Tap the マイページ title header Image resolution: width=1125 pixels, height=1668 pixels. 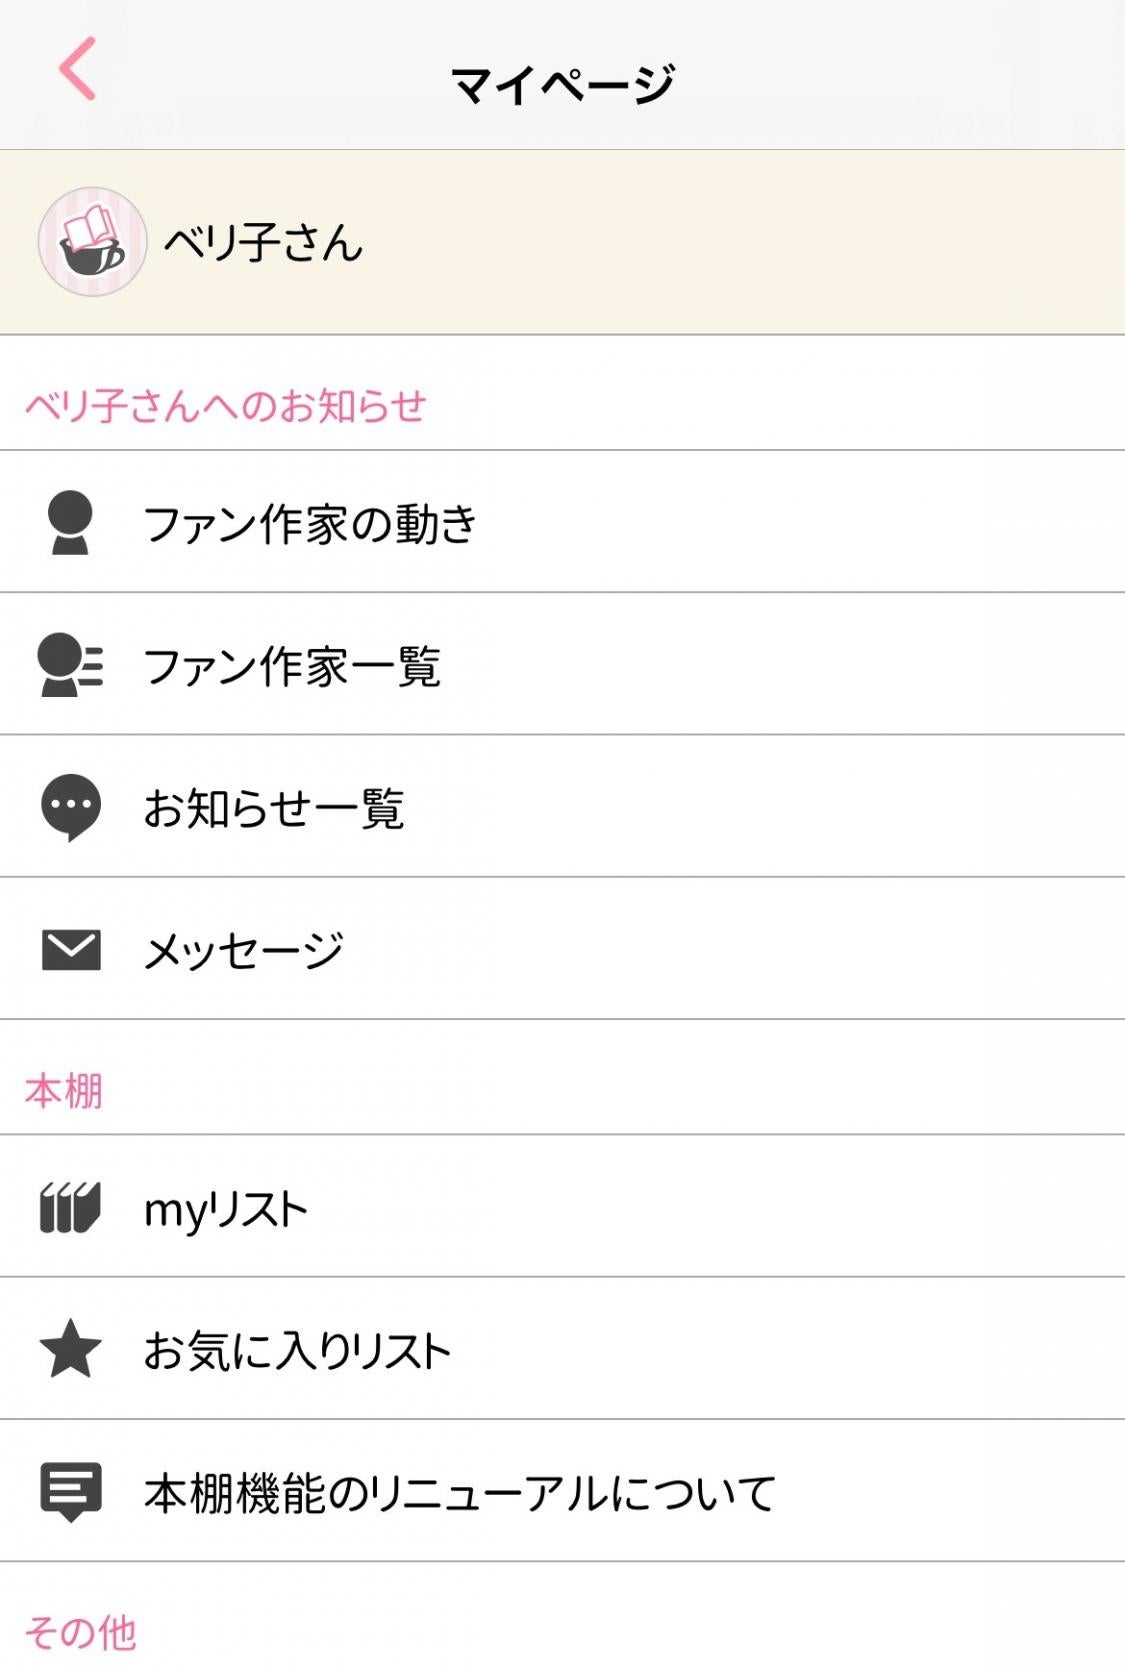562,84
